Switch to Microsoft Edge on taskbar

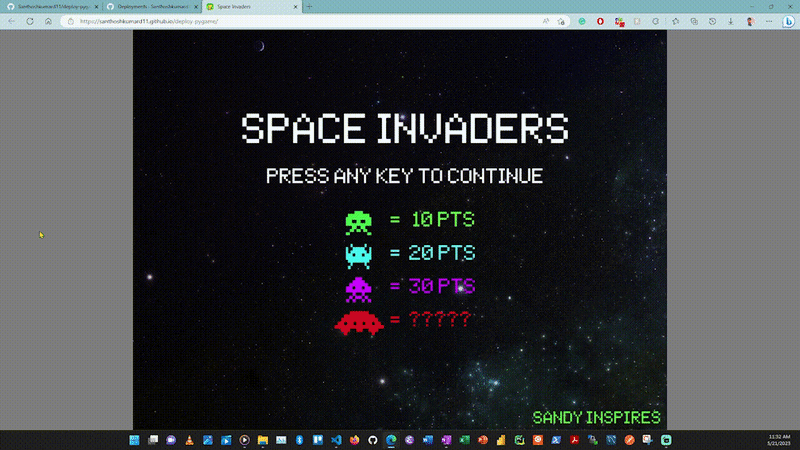point(391,440)
